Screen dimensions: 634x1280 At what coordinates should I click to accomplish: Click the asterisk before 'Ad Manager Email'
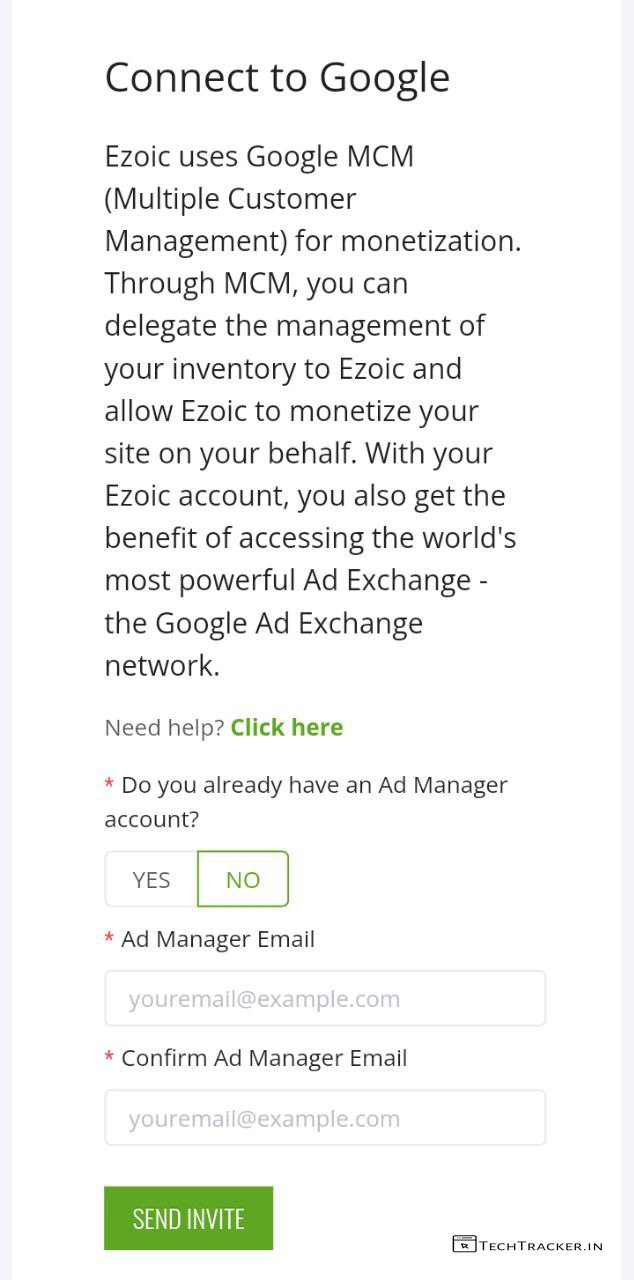109,939
